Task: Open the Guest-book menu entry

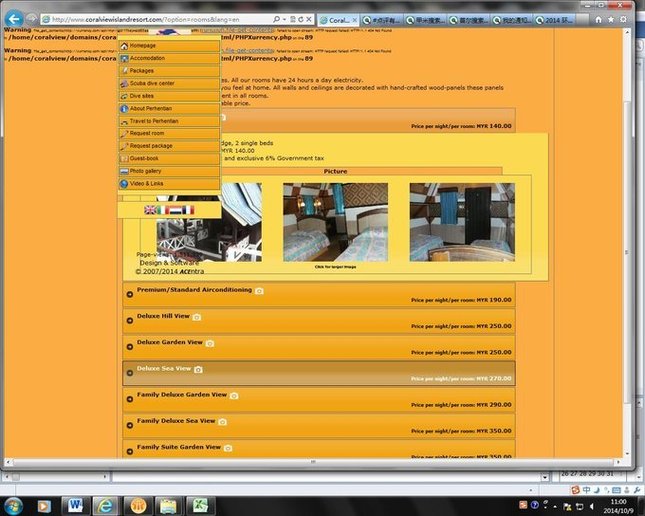Action: pyautogui.click(x=169, y=158)
